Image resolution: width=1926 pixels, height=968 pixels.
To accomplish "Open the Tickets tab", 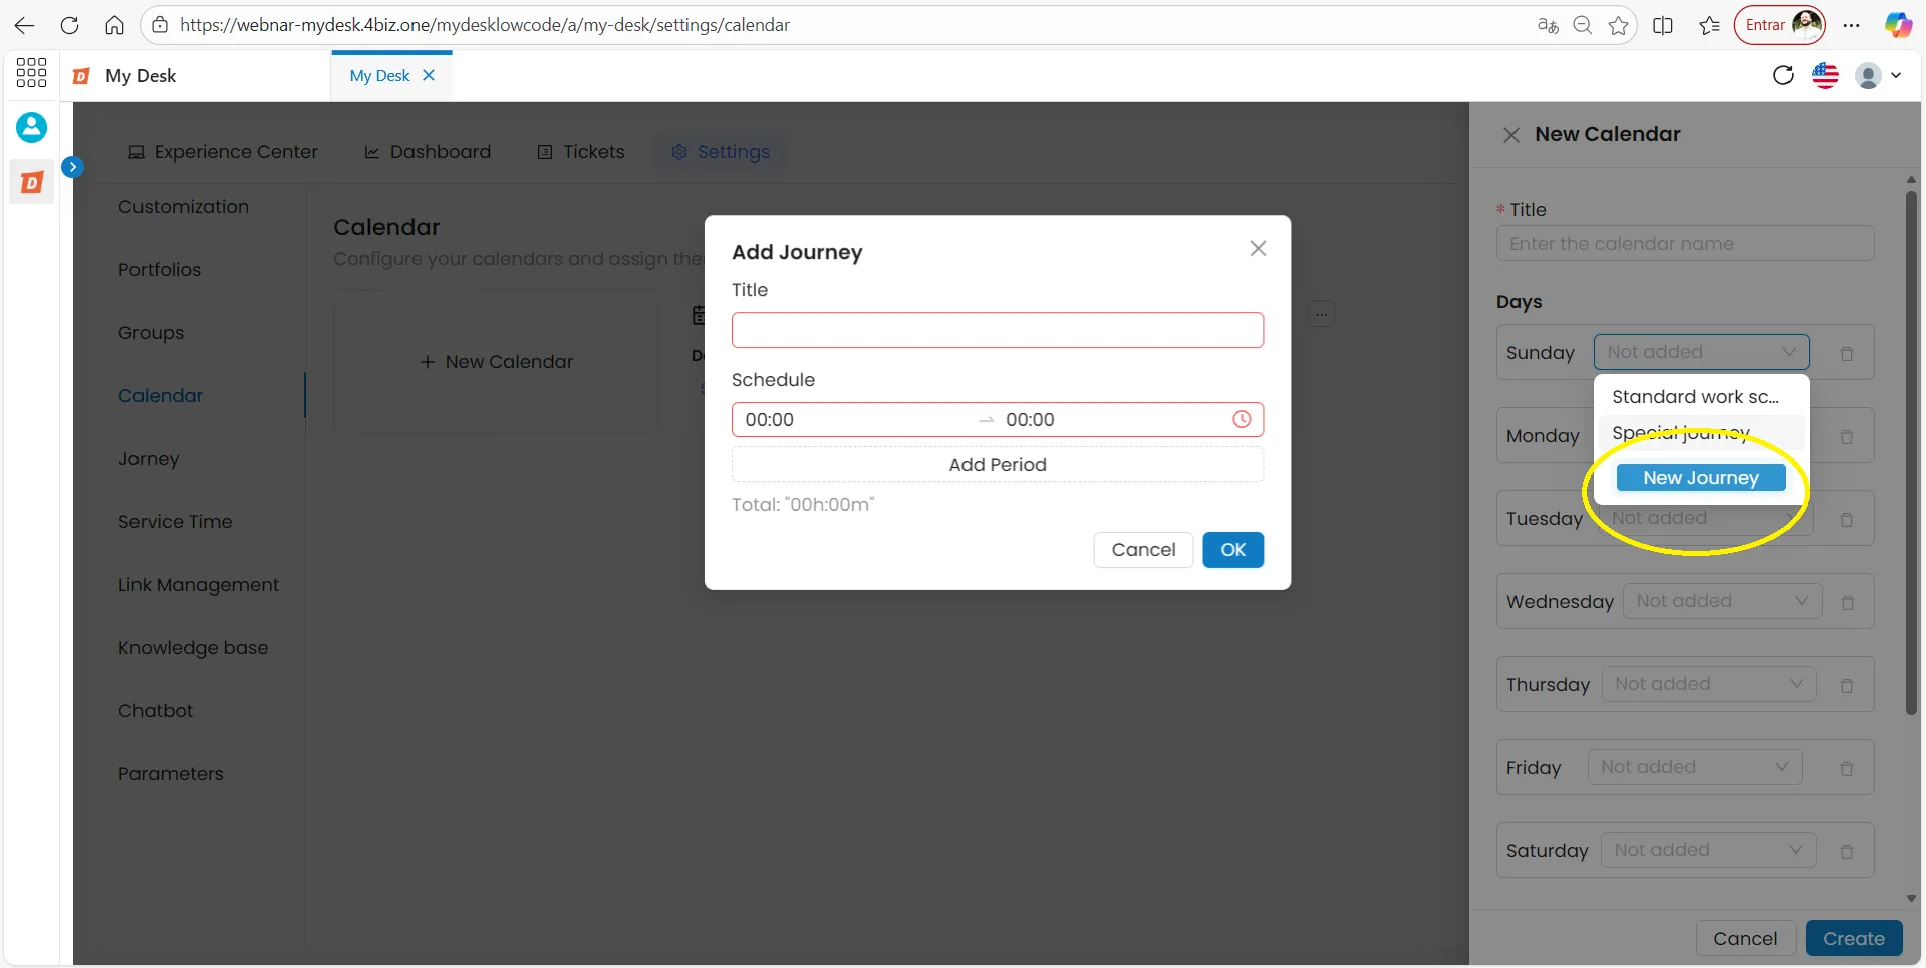I will (x=581, y=152).
